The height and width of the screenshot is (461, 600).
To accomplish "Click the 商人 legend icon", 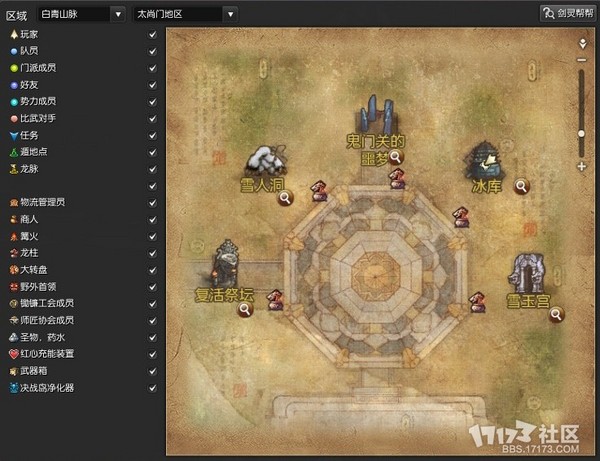I will point(14,220).
